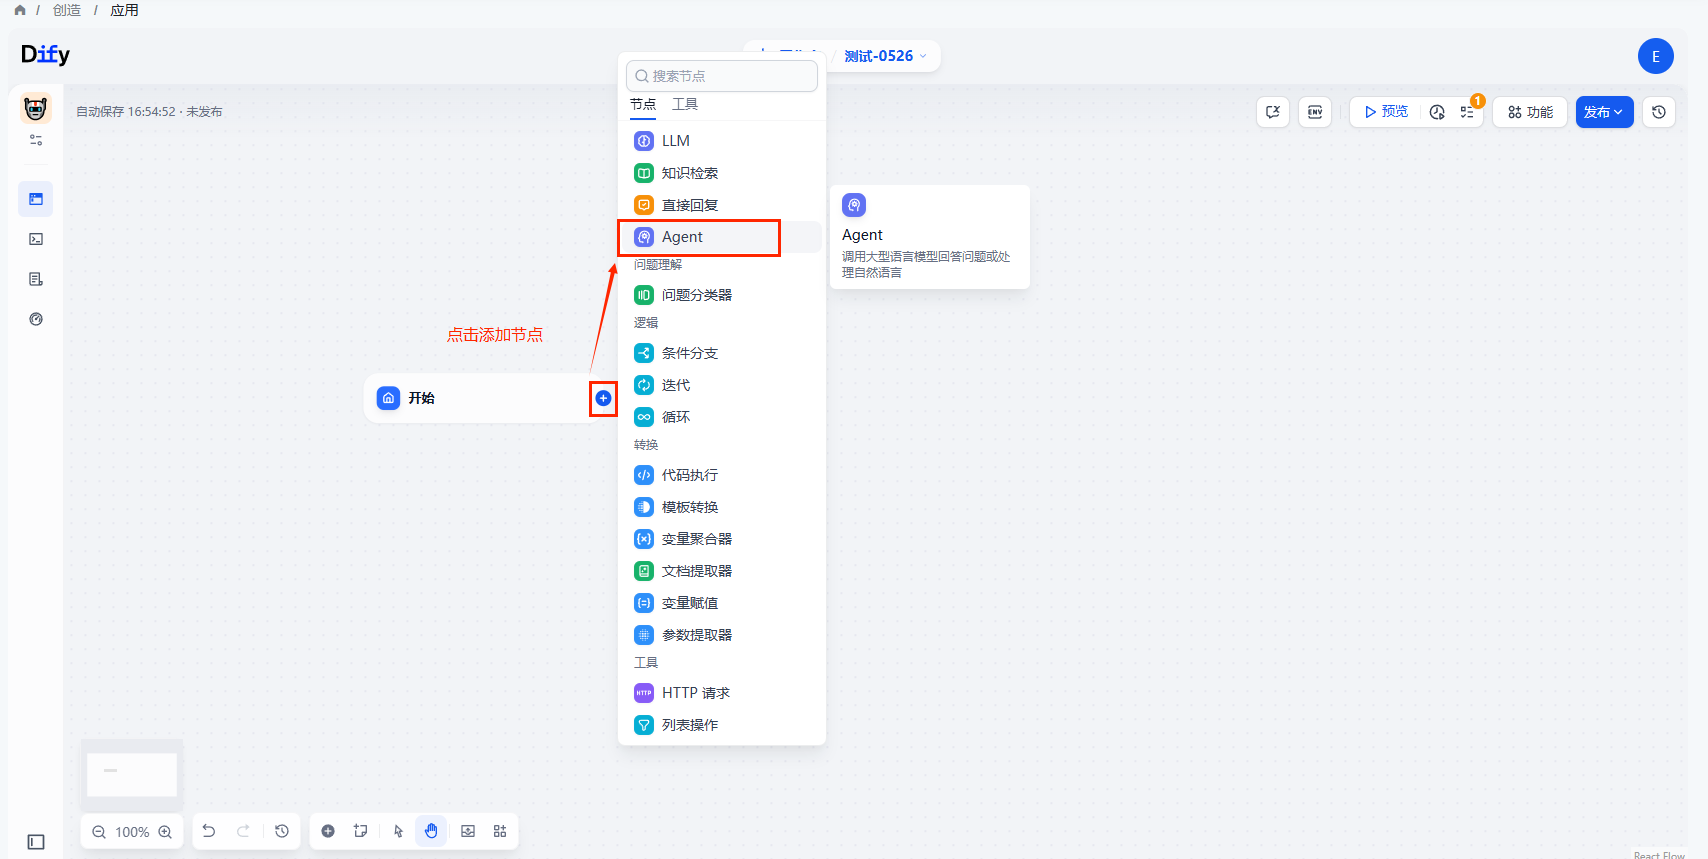Image resolution: width=1708 pixels, height=859 pixels.
Task: Switch to the 工具 tab
Action: 685,104
